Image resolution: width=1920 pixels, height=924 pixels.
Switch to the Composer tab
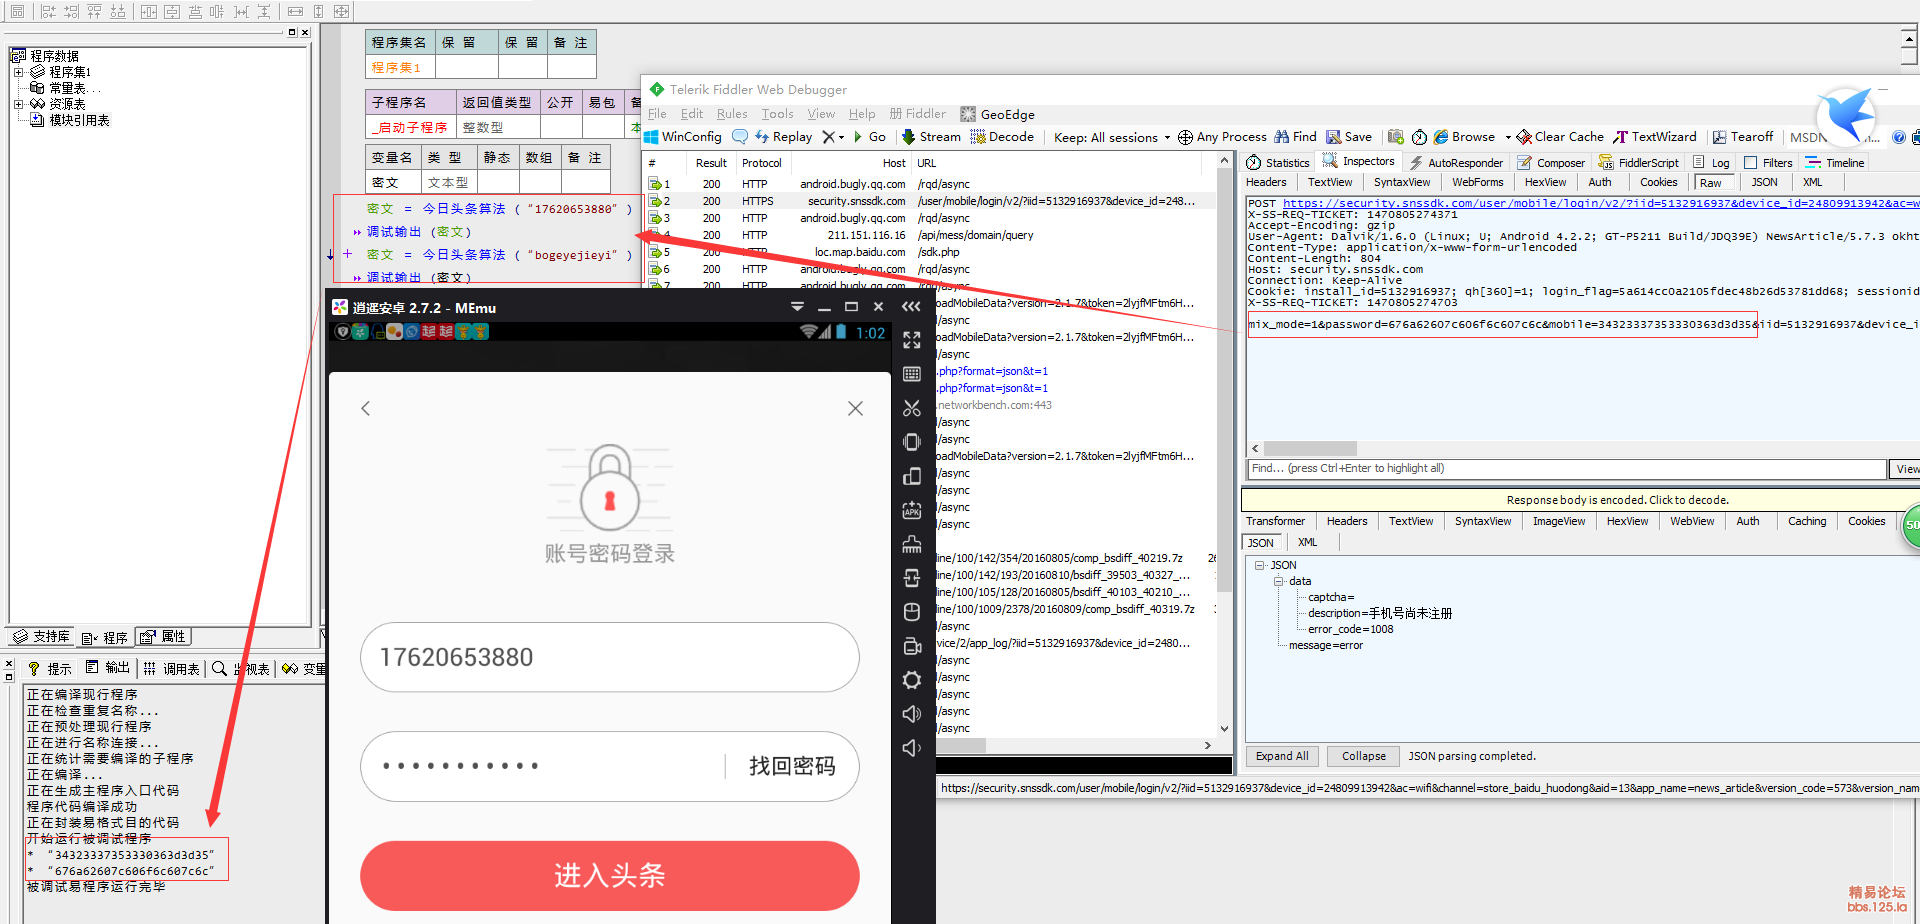(1551, 163)
